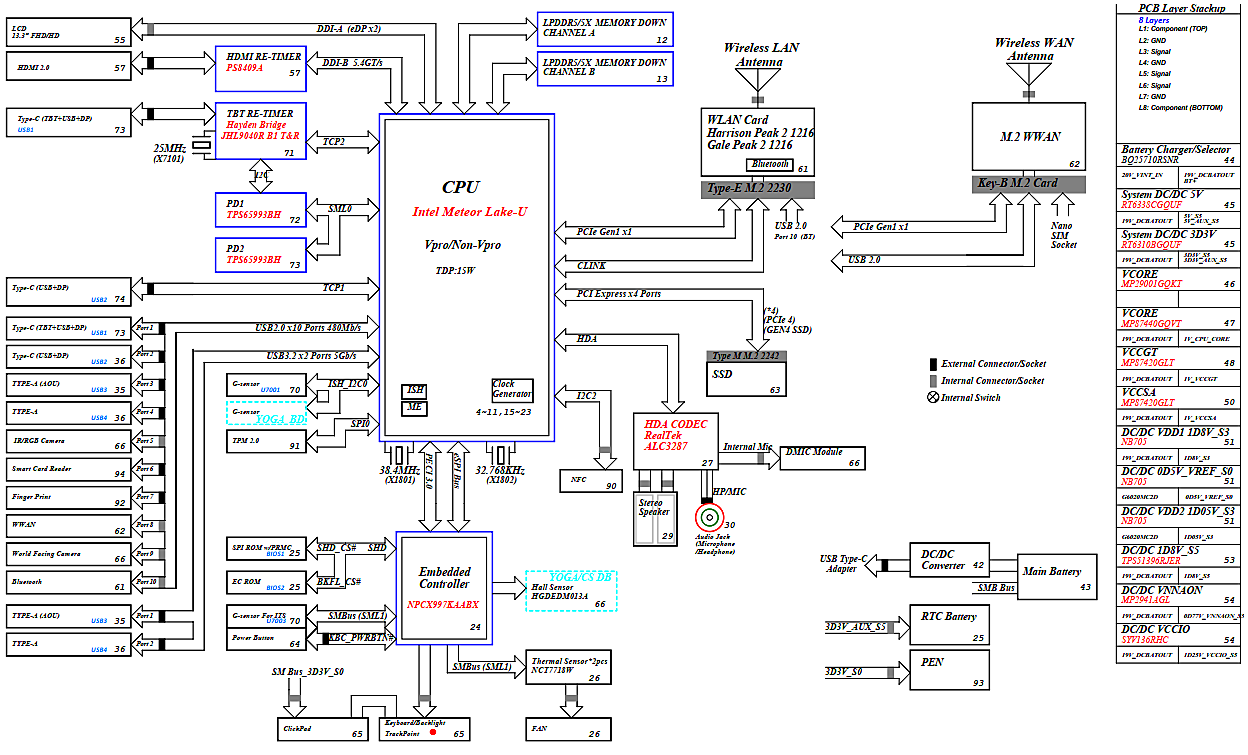This screenshot has height=755, width=1248.
Task: Click the Battery Charger BQ25710RSNR entry
Action: 1178,154
